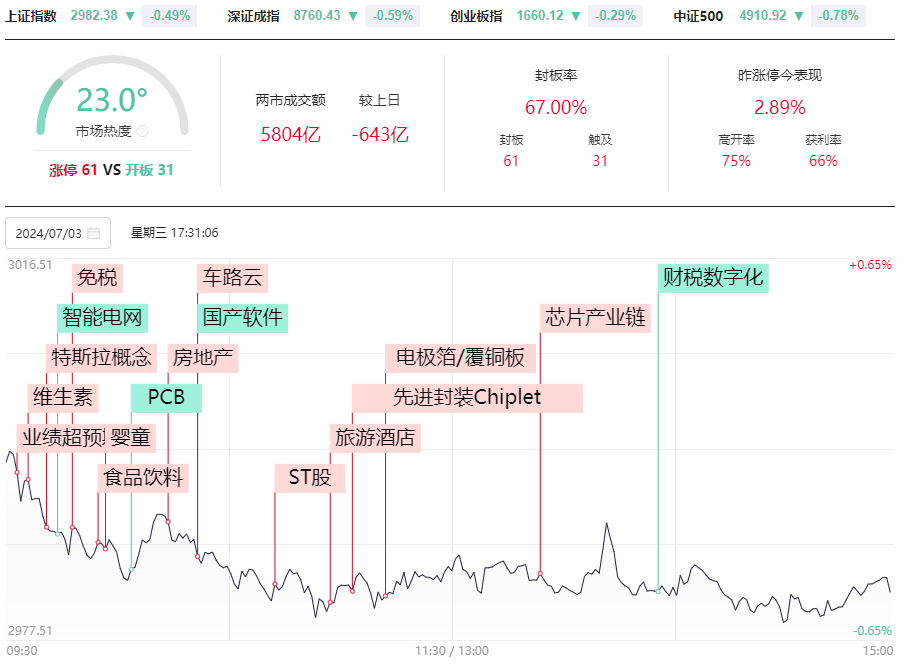The width and height of the screenshot is (904, 669).
Task: Click the down arrow beside 深证成指 8760.43
Action: [353, 16]
